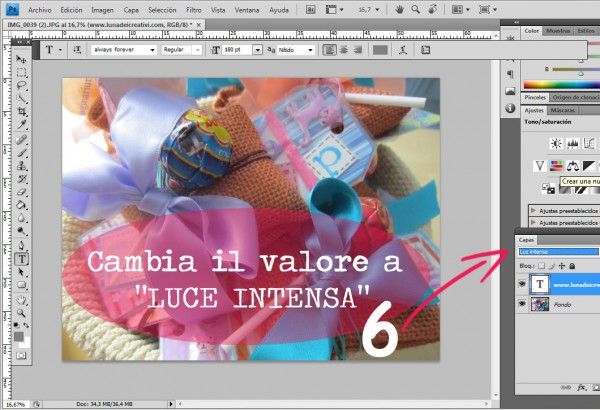
Task: Align text left
Action: (x=329, y=50)
